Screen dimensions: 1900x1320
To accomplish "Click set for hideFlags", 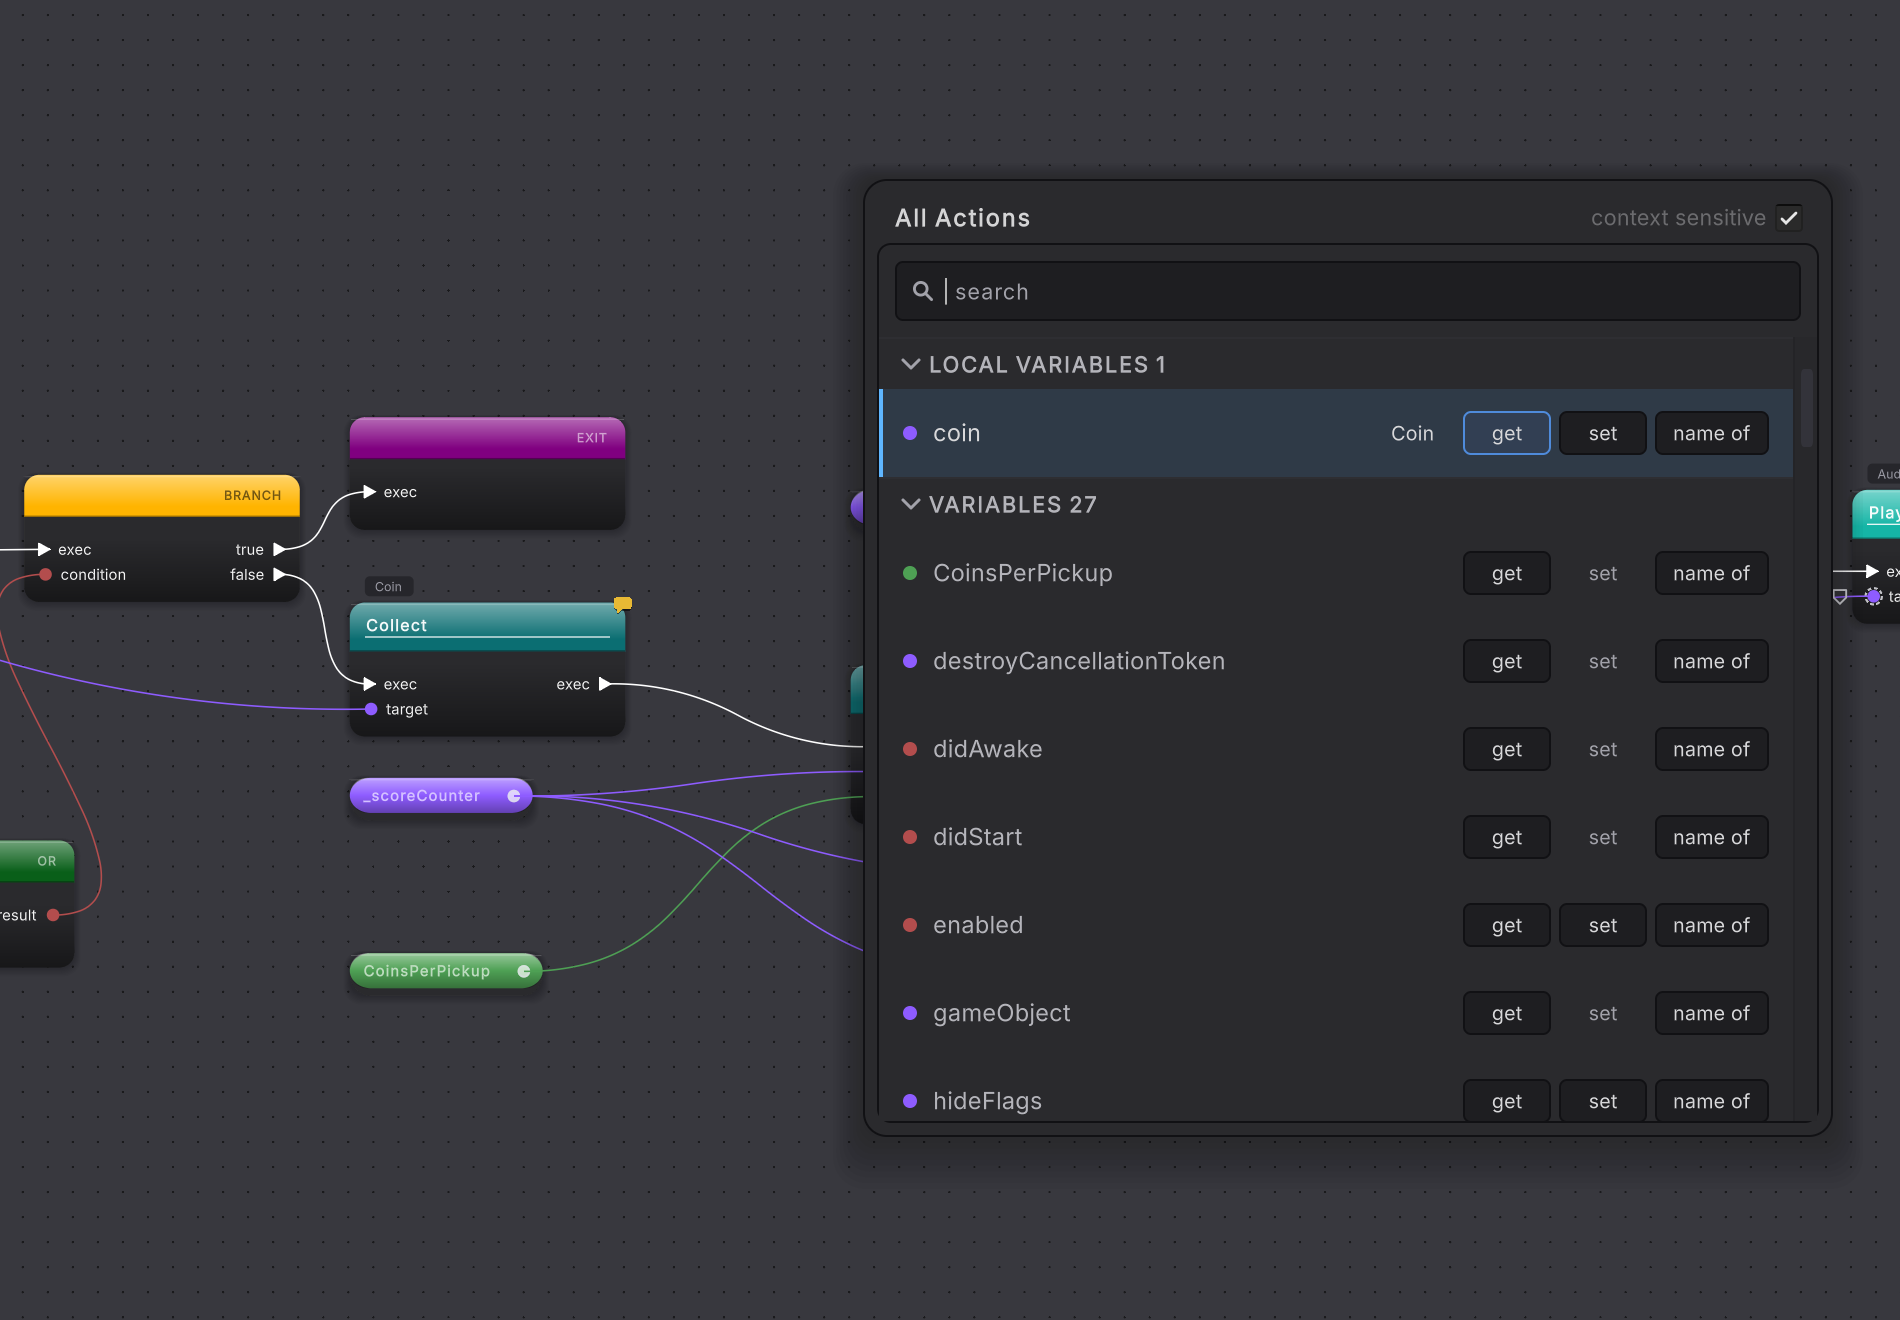I will point(1602,1100).
